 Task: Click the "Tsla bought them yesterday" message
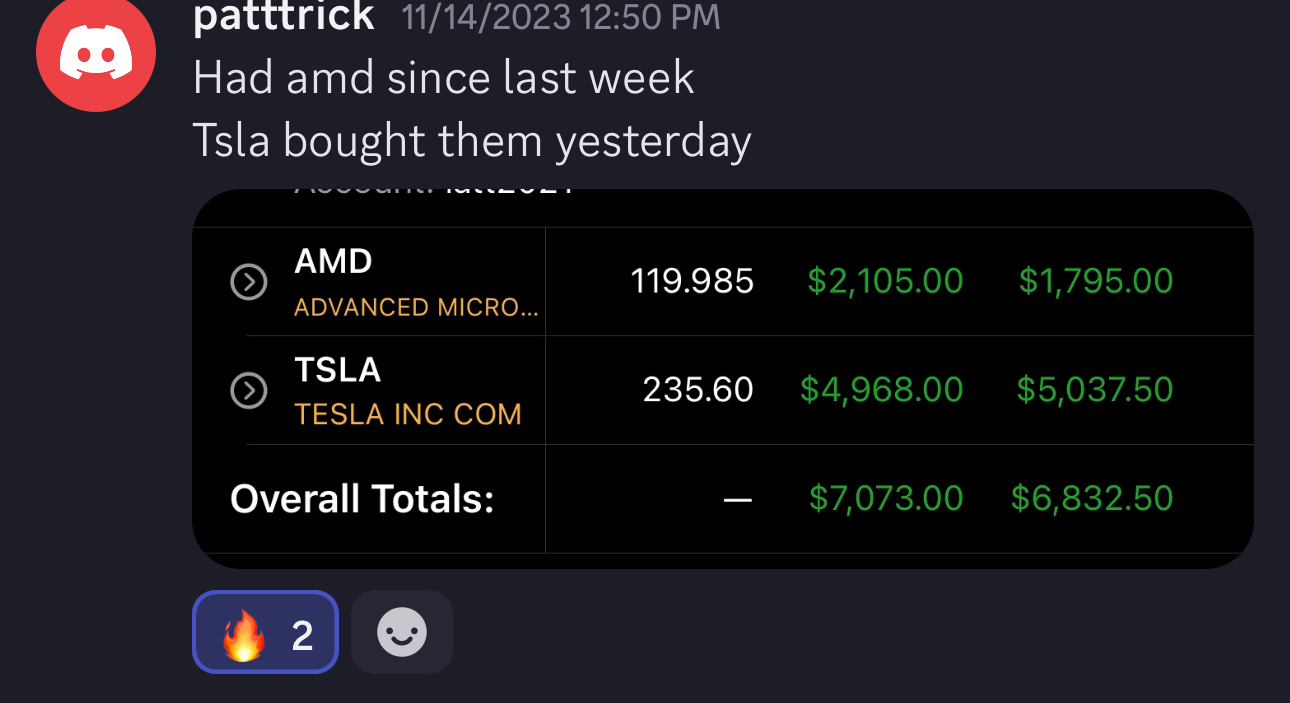click(471, 141)
